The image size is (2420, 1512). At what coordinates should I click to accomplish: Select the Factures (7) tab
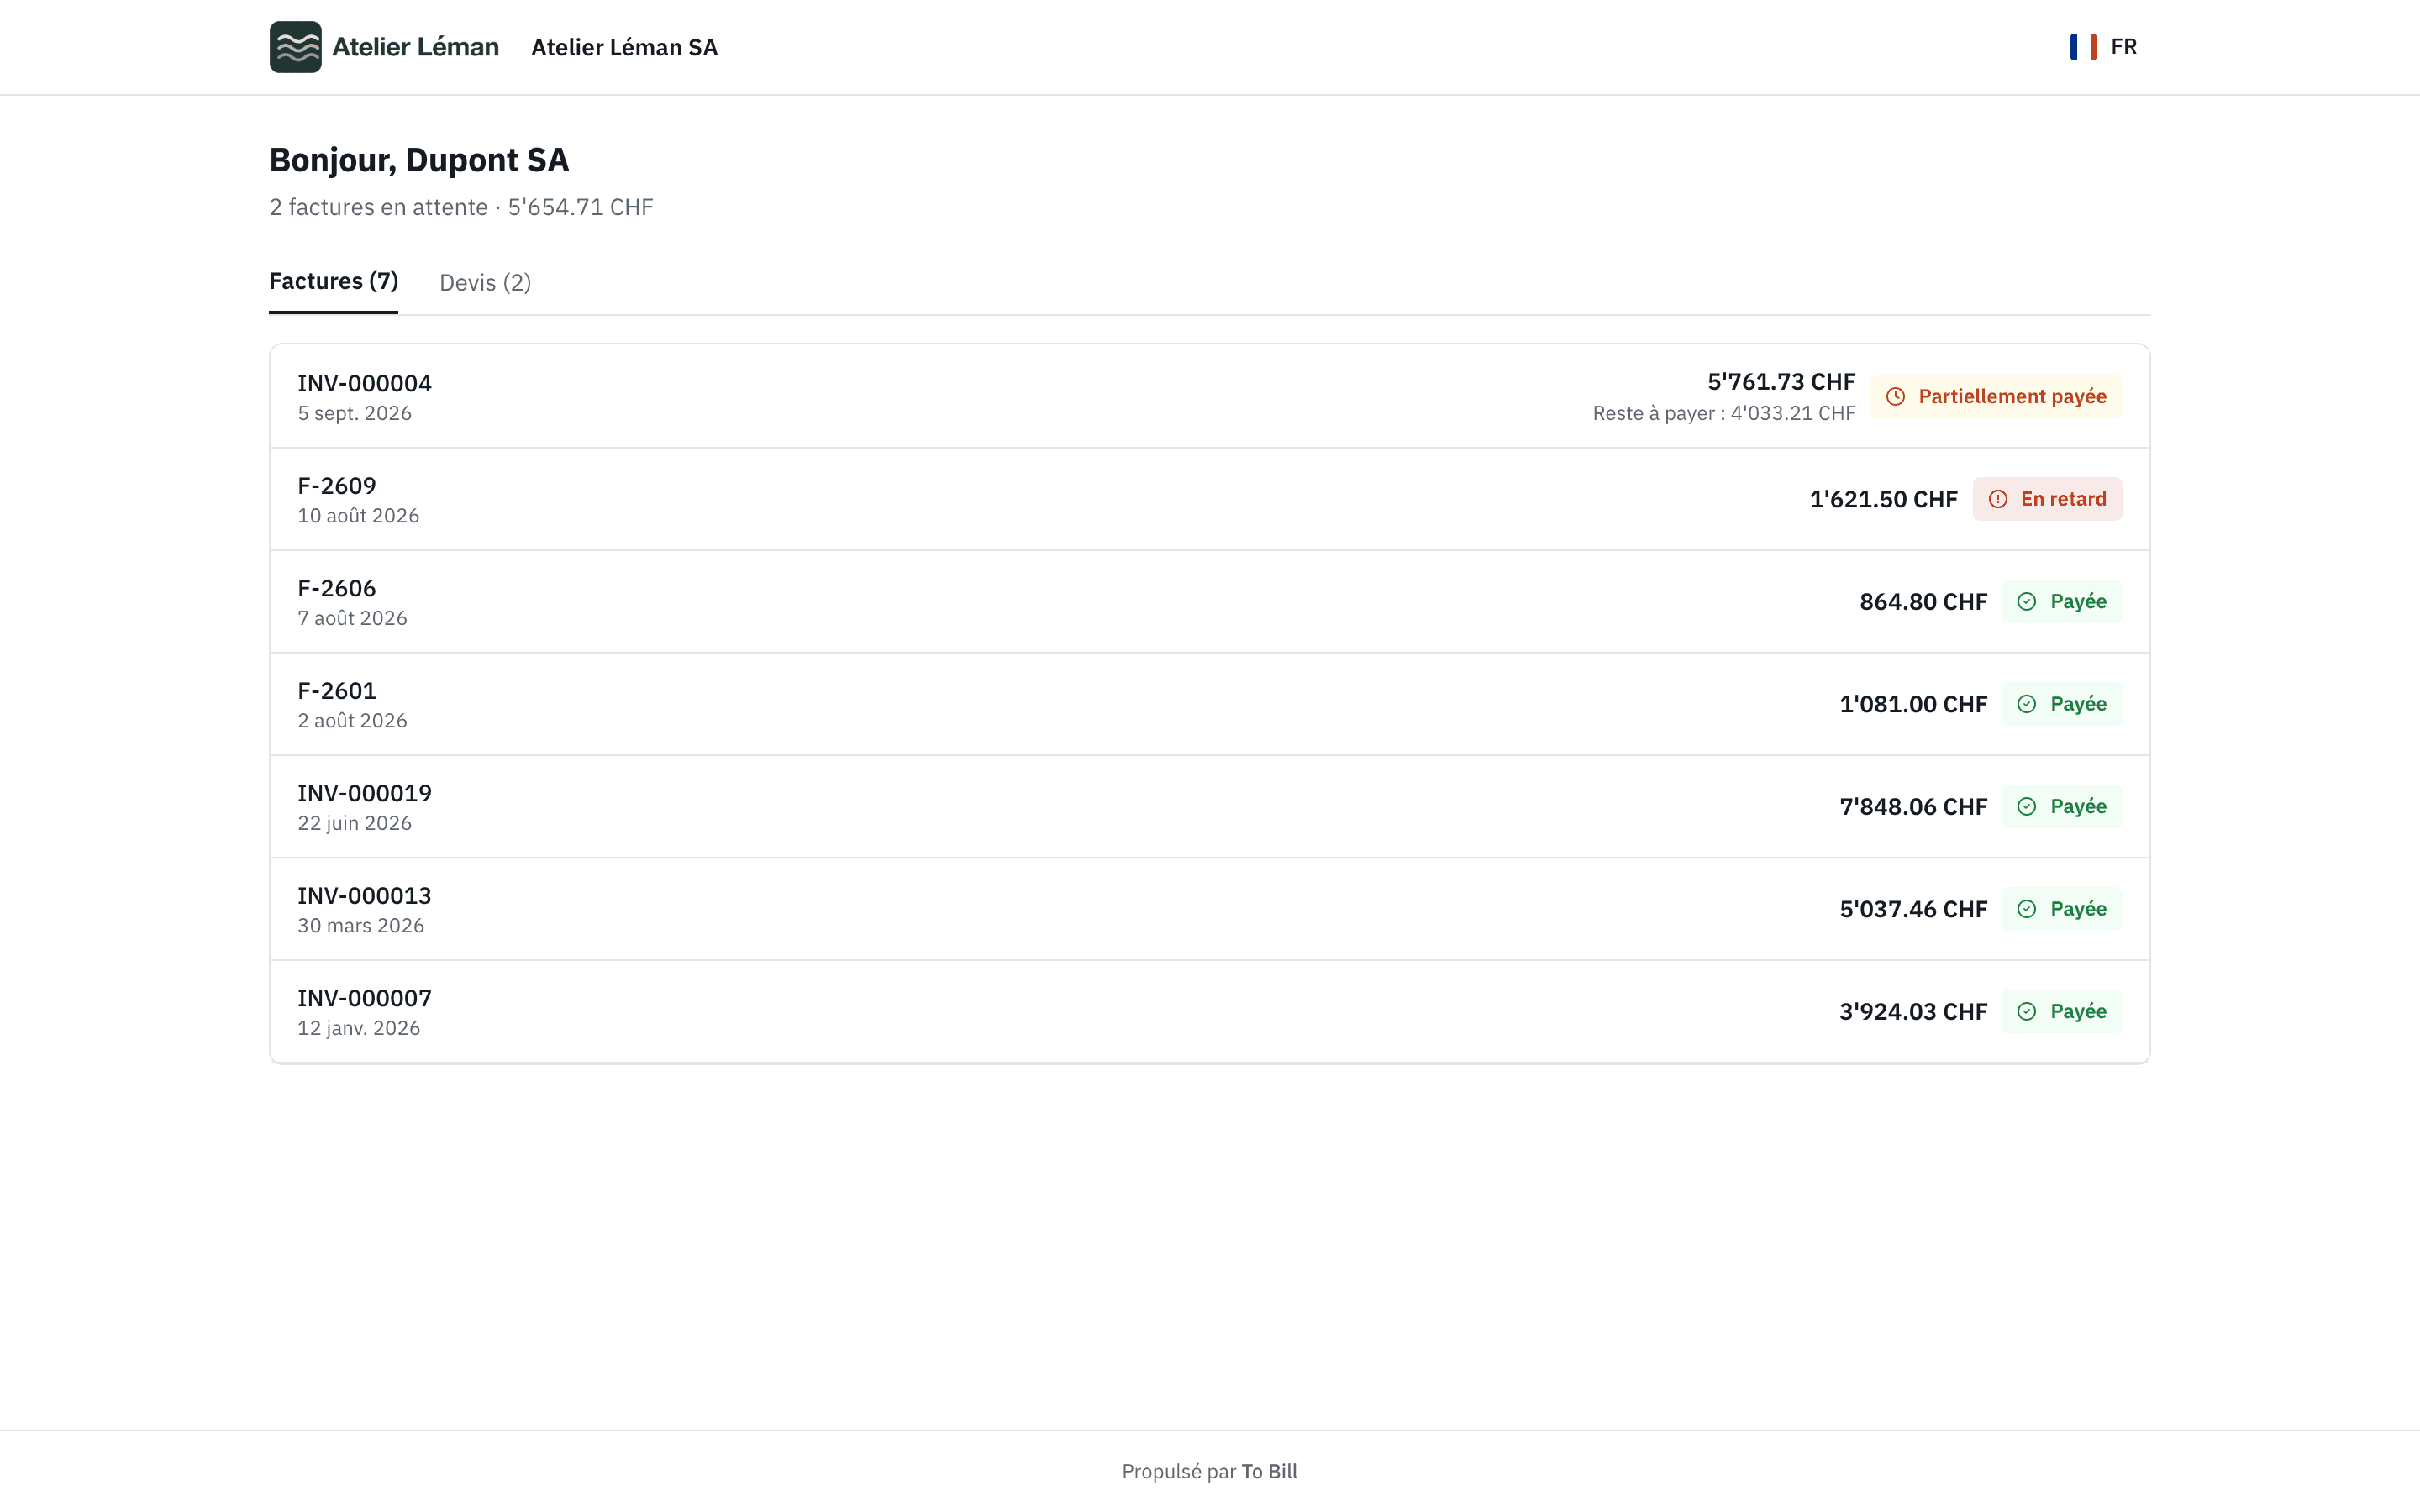pos(333,282)
